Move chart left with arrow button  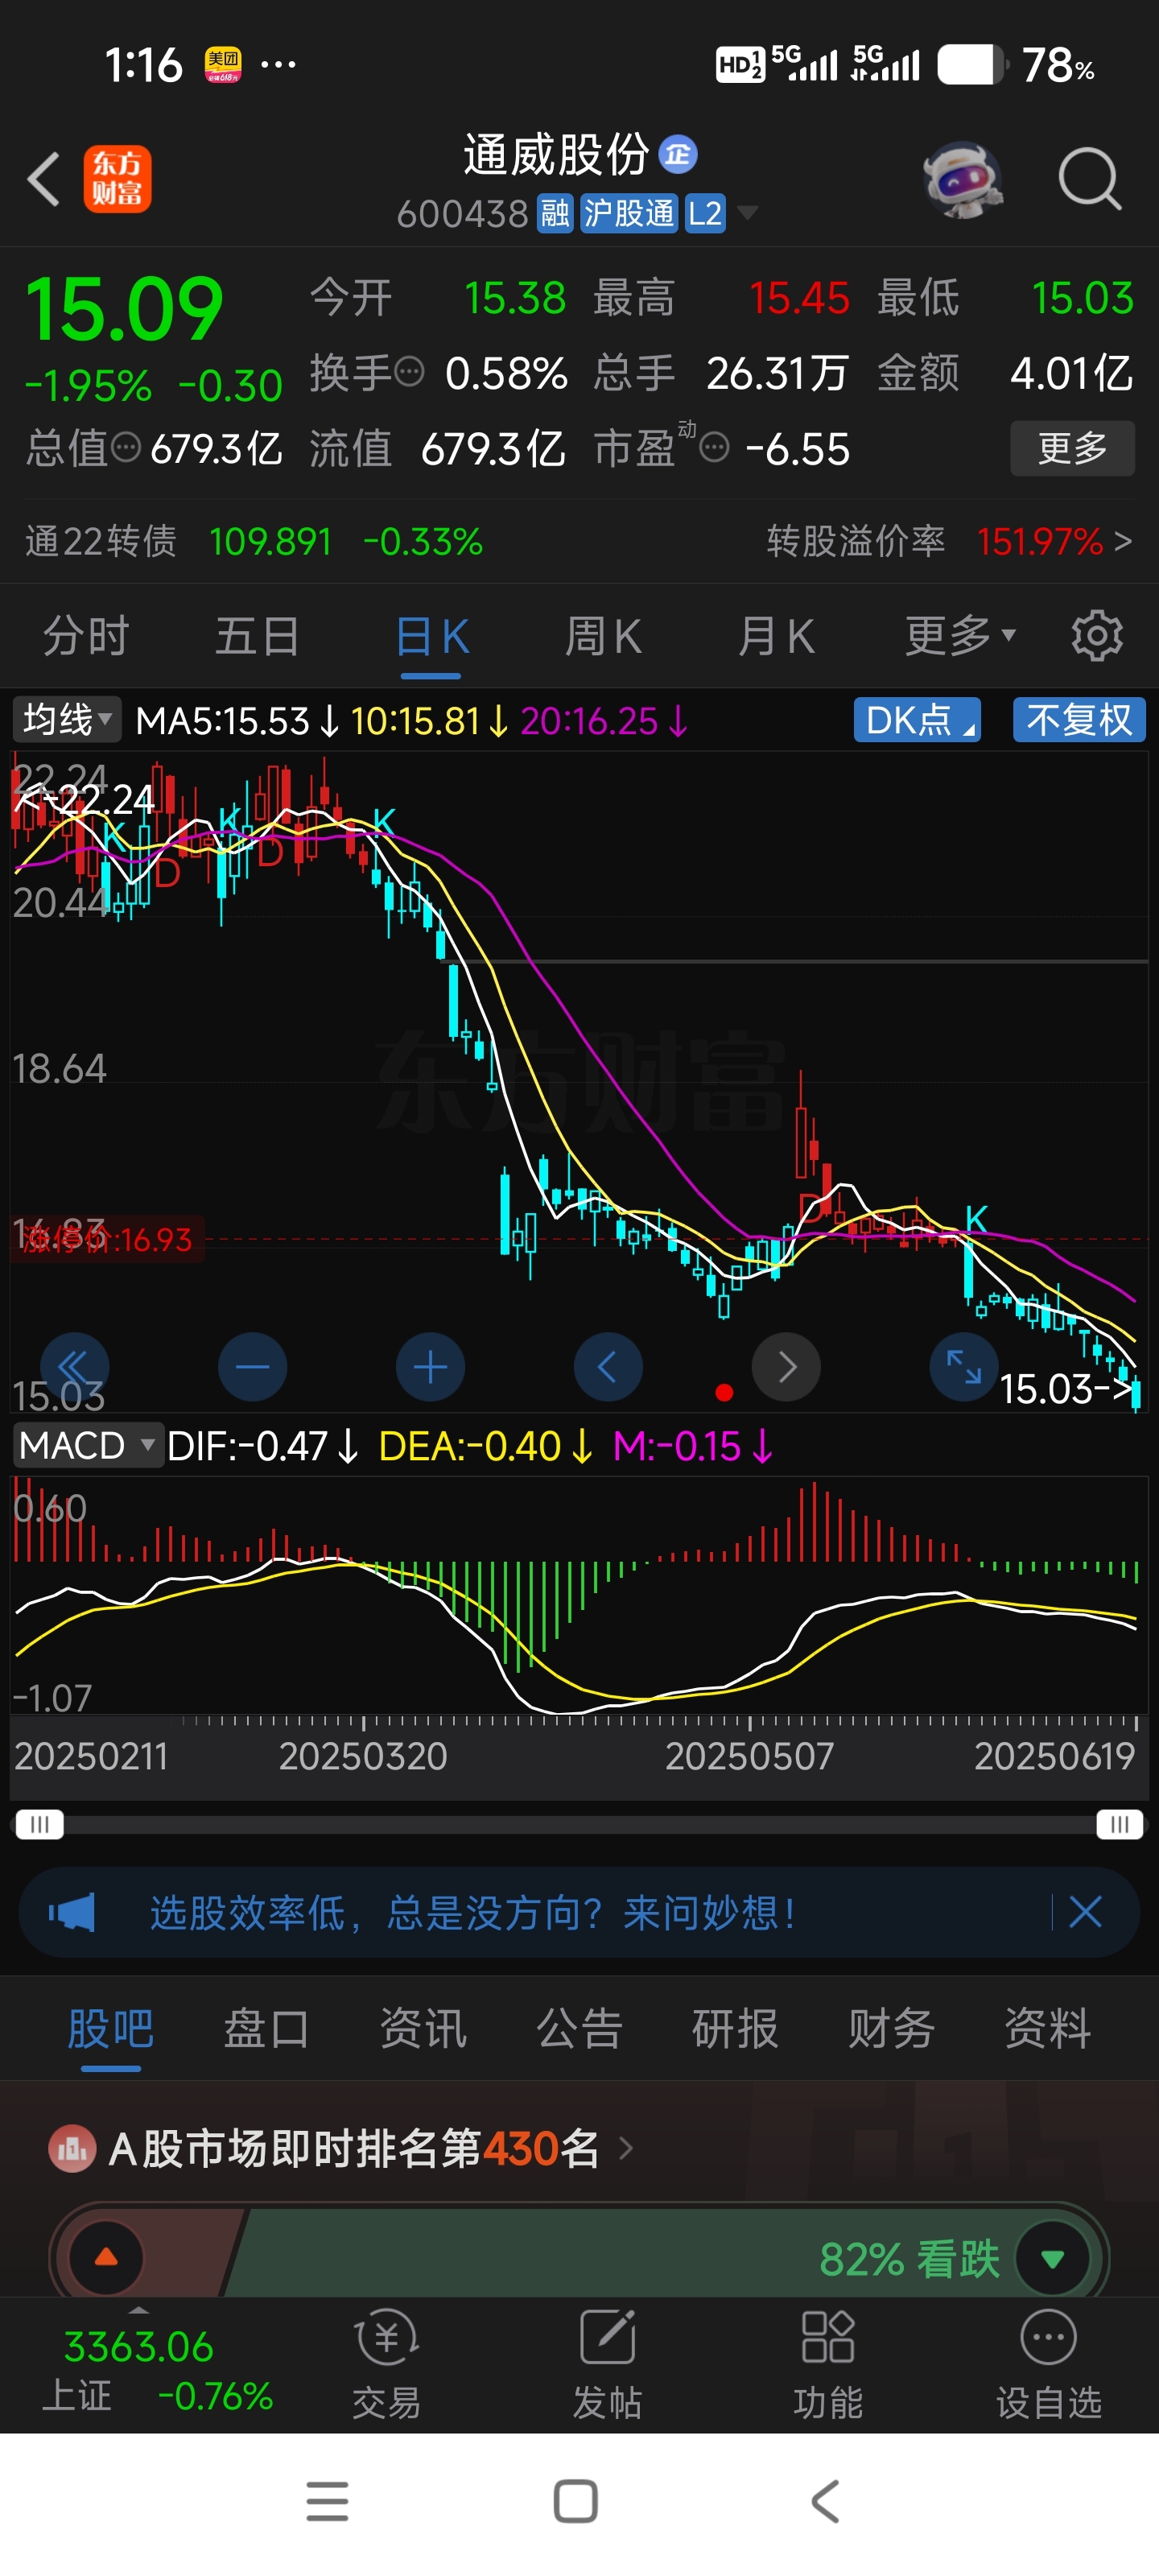click(608, 1366)
